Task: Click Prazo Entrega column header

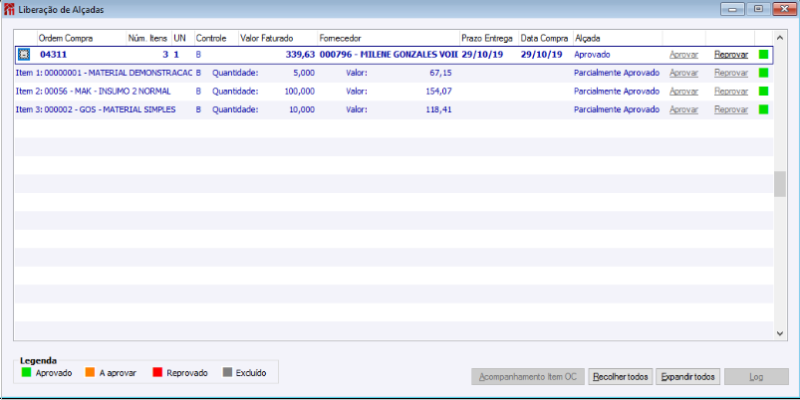Action: pos(489,38)
